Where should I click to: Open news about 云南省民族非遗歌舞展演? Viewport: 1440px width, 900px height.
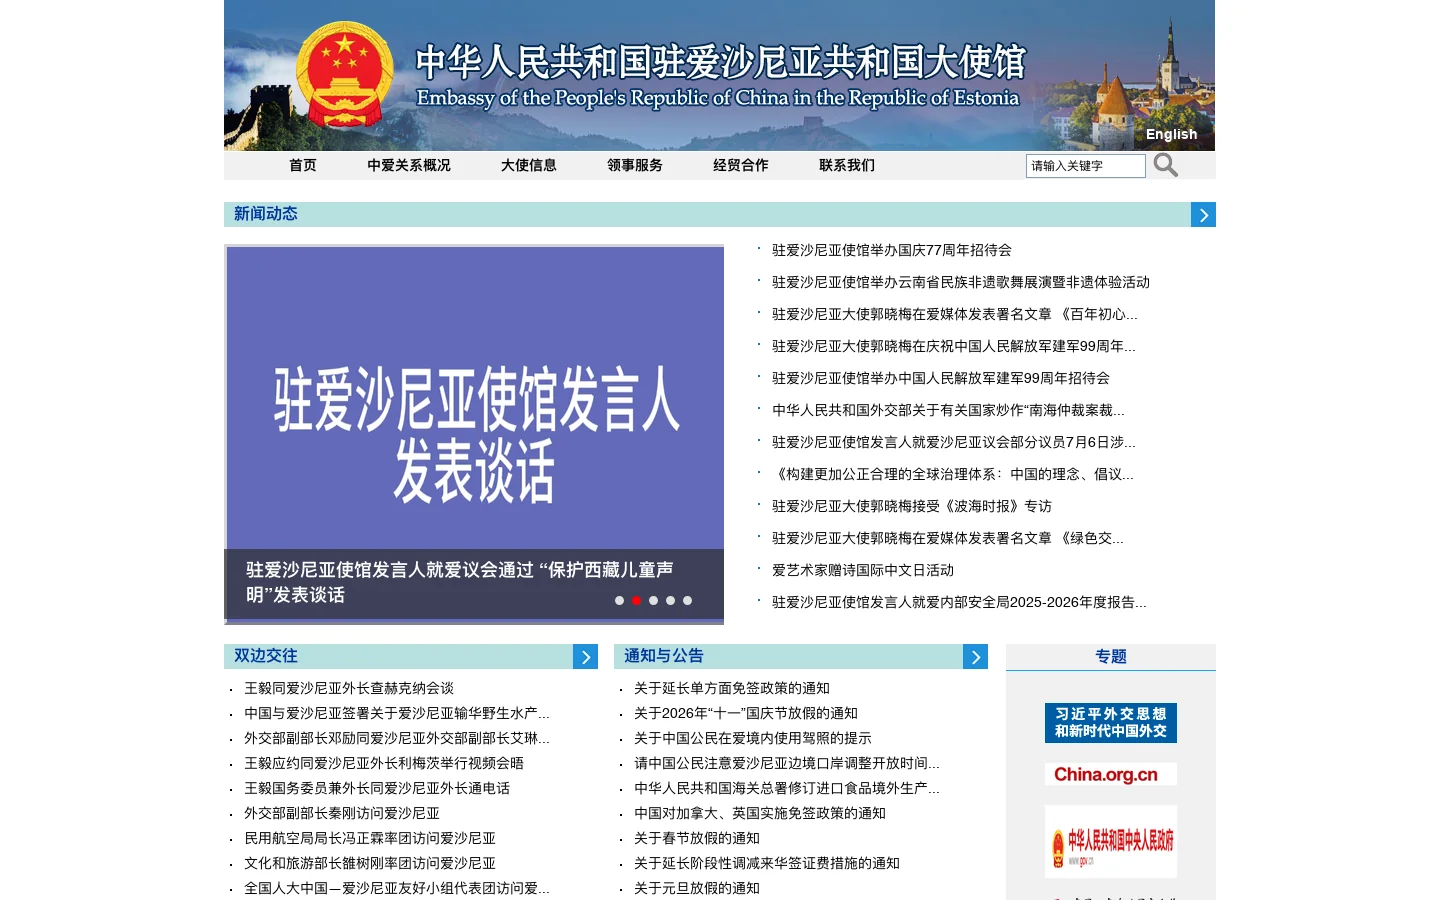(x=961, y=283)
